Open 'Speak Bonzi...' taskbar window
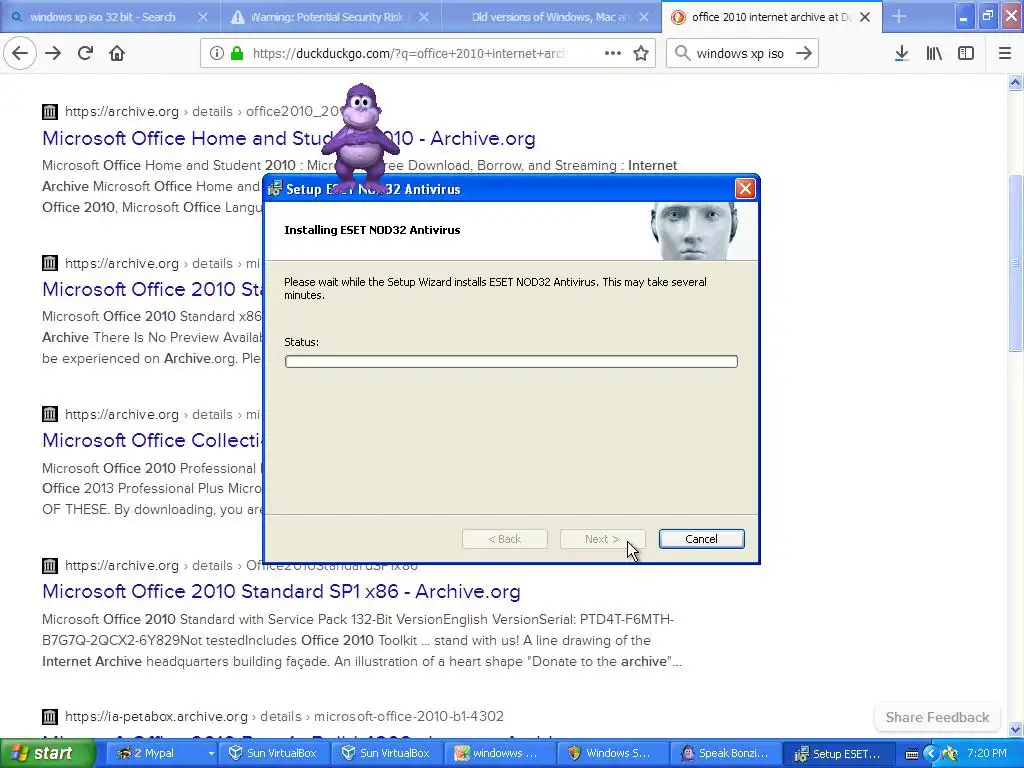 (x=728, y=753)
